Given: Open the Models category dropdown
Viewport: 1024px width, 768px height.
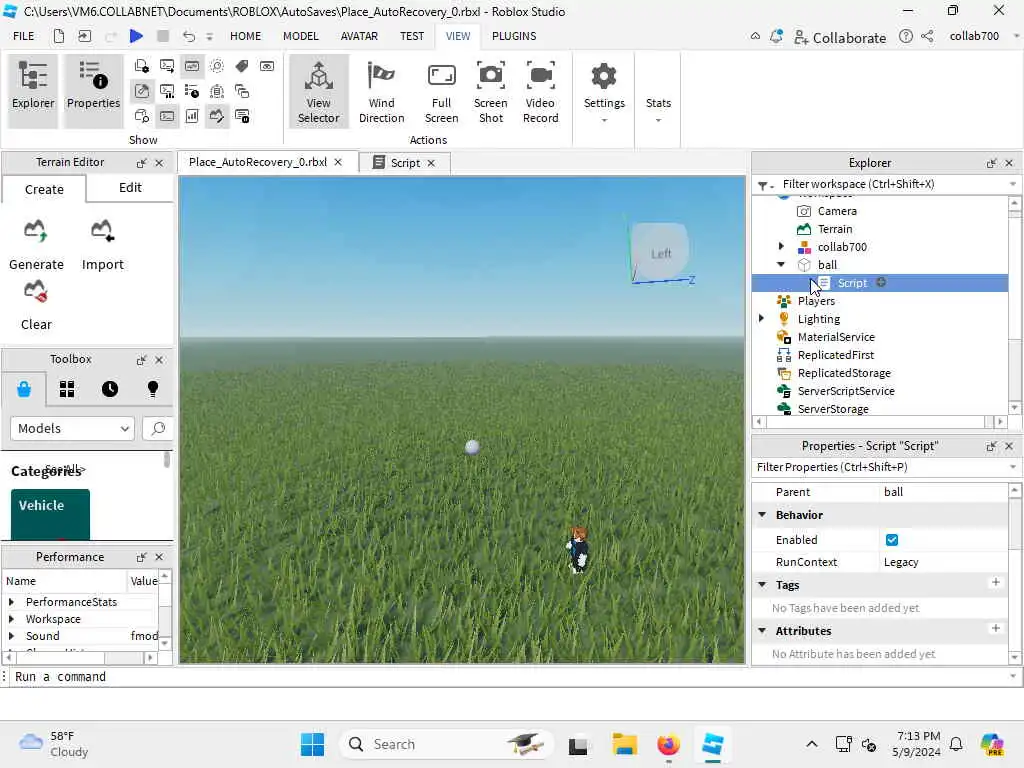Looking at the screenshot, I should 72,428.
